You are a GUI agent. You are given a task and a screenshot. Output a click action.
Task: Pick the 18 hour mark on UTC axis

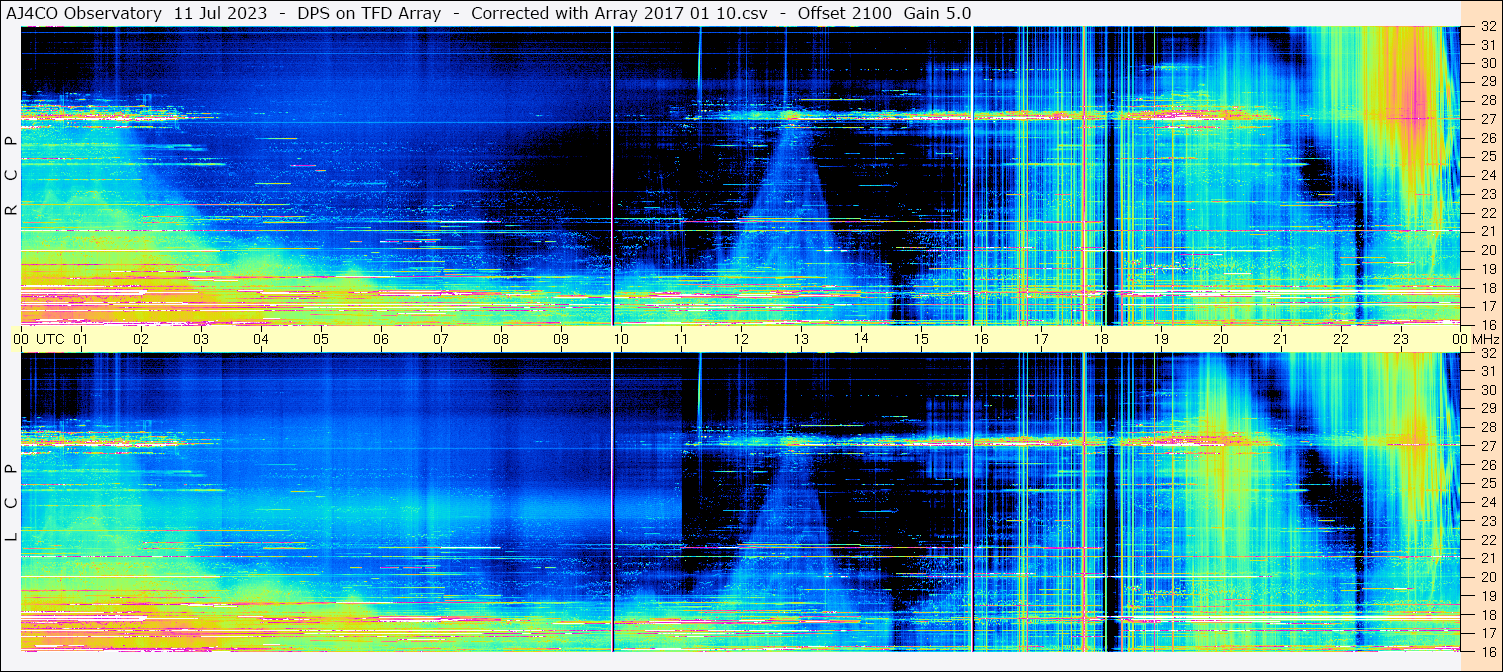click(1101, 339)
